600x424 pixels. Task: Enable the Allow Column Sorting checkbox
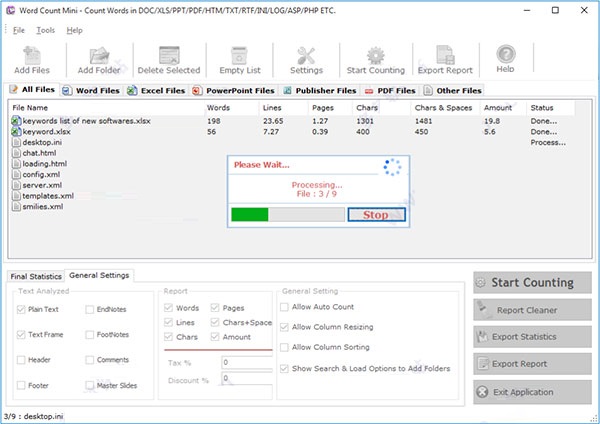(x=285, y=347)
